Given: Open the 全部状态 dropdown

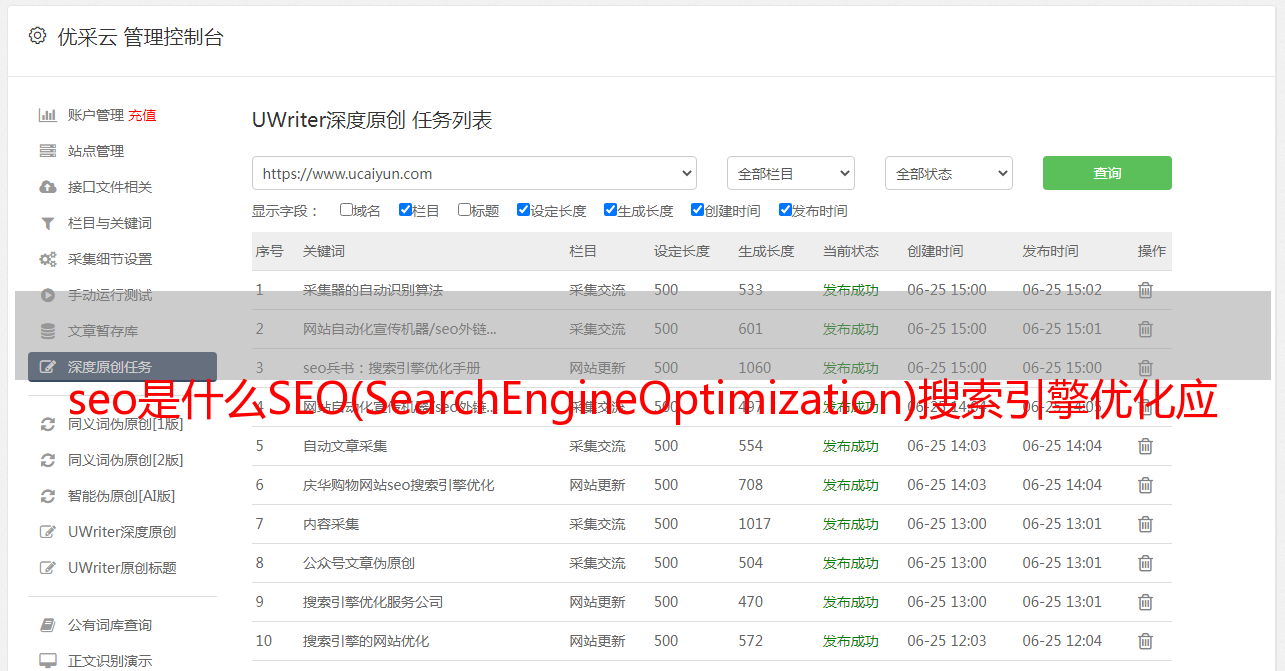Looking at the screenshot, I should pyautogui.click(x=949, y=173).
